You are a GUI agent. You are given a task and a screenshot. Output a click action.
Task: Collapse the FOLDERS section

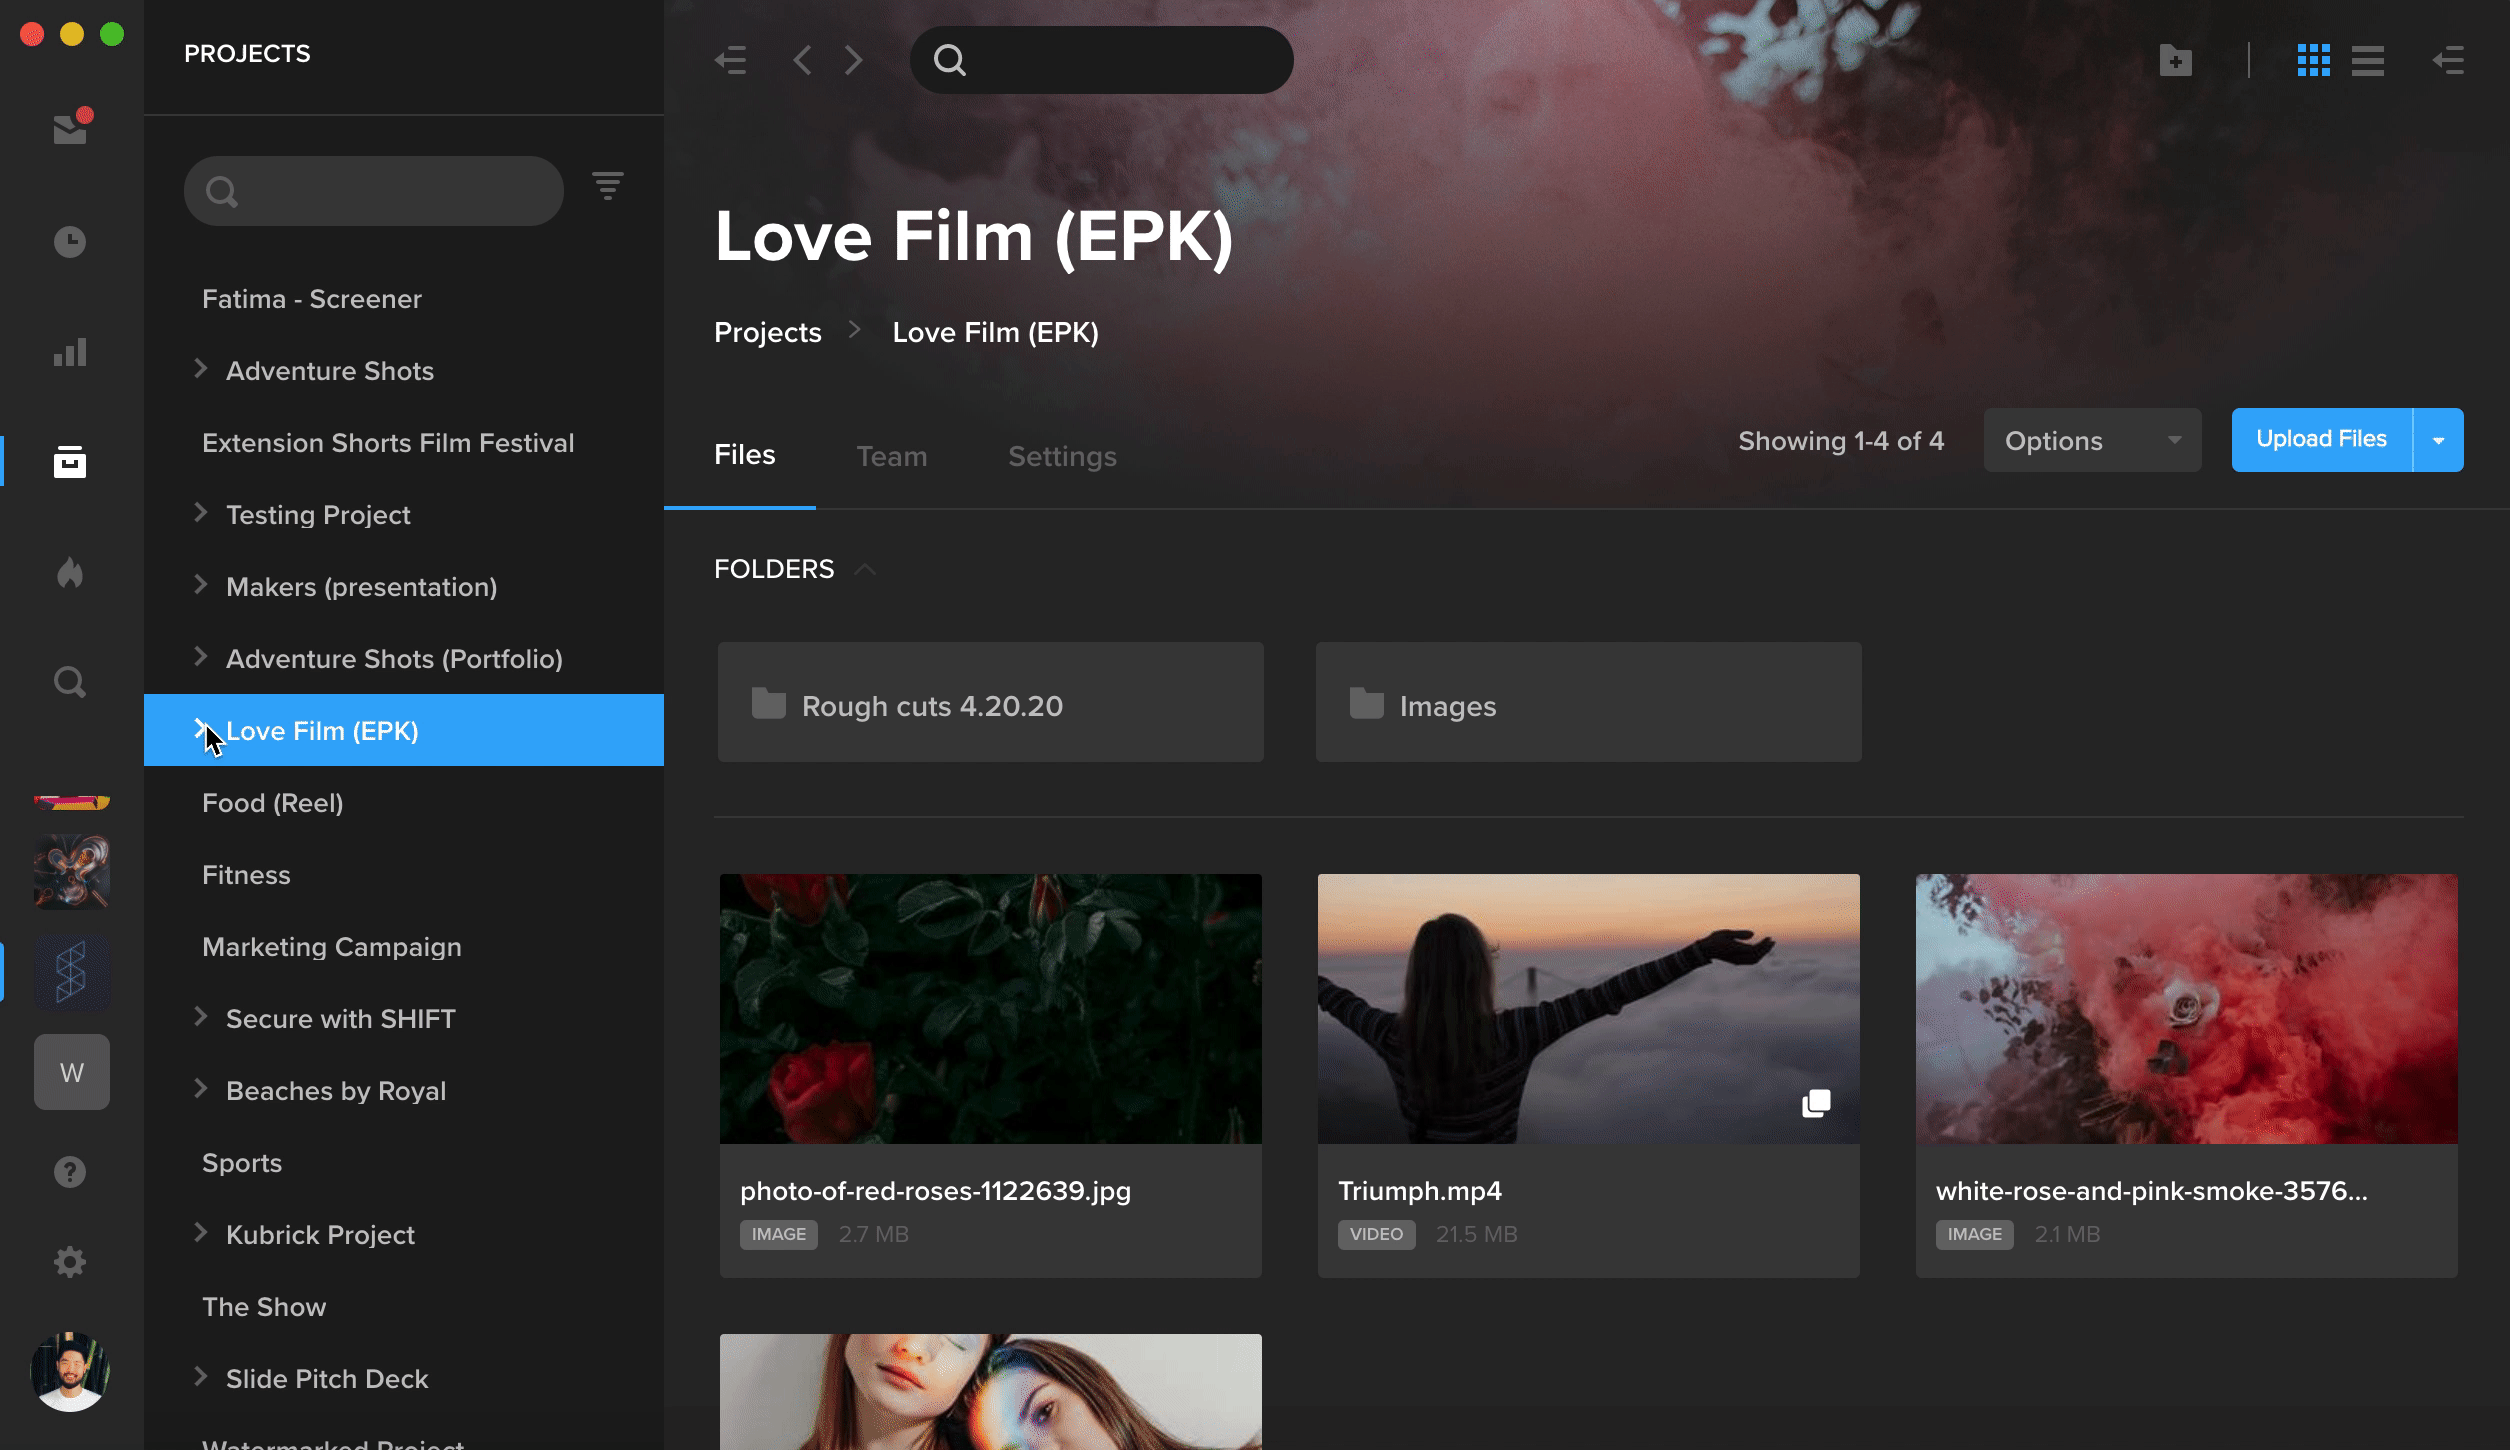(866, 569)
